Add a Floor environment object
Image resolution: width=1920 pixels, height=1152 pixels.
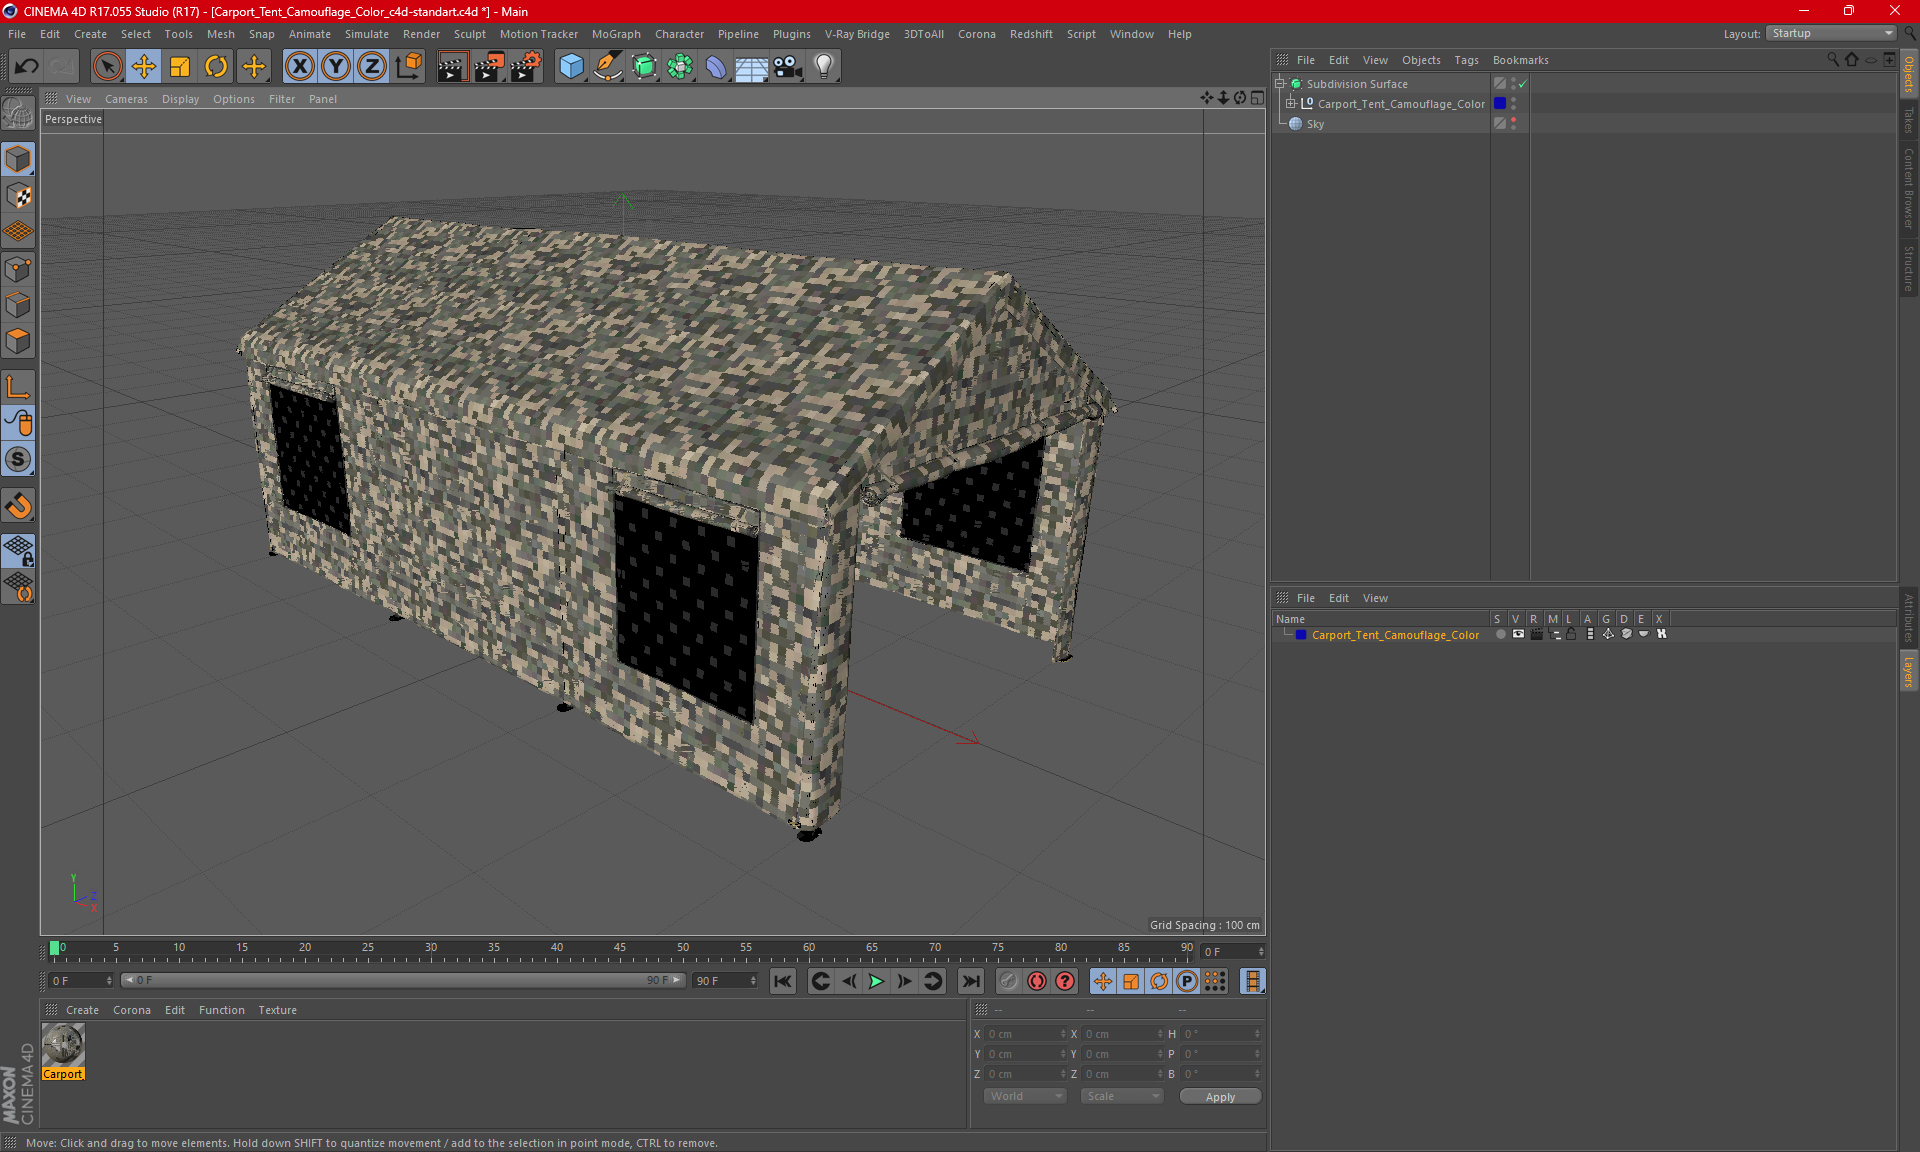pyautogui.click(x=751, y=67)
